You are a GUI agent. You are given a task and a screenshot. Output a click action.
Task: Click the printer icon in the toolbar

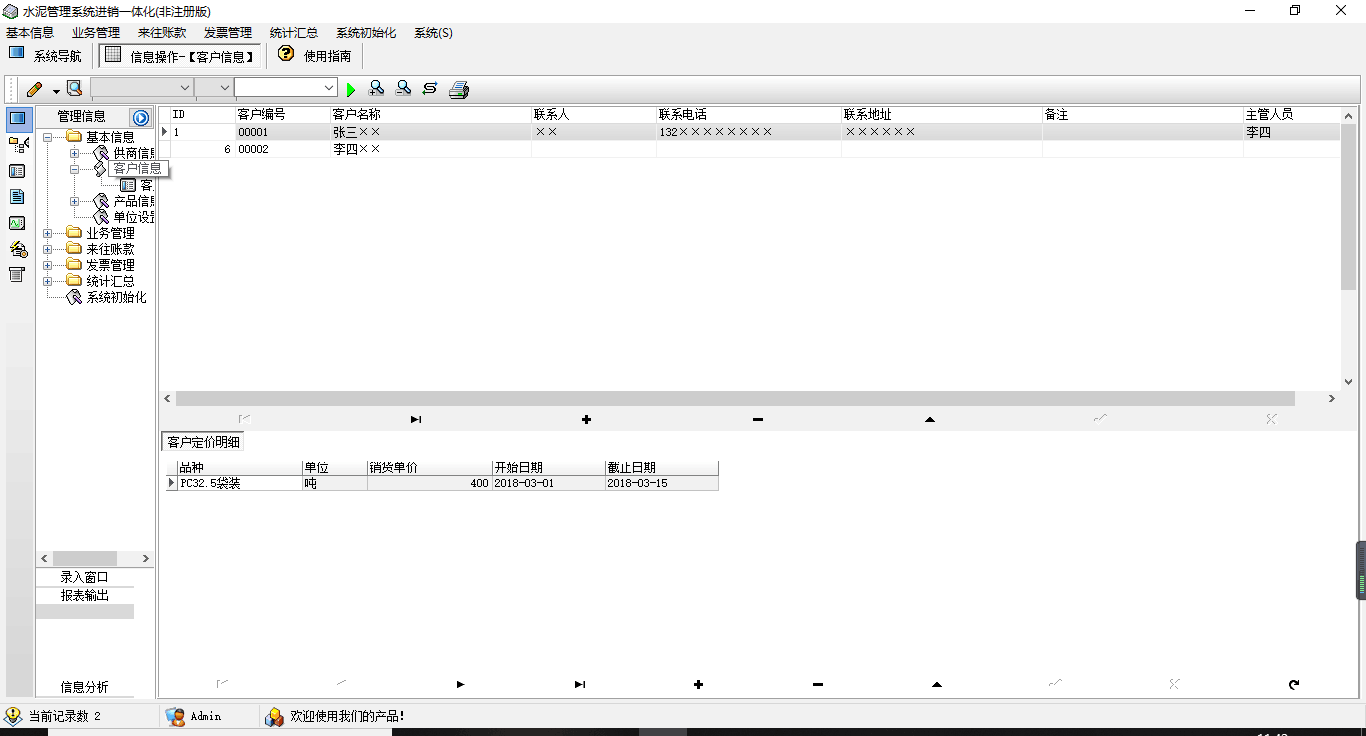point(459,90)
